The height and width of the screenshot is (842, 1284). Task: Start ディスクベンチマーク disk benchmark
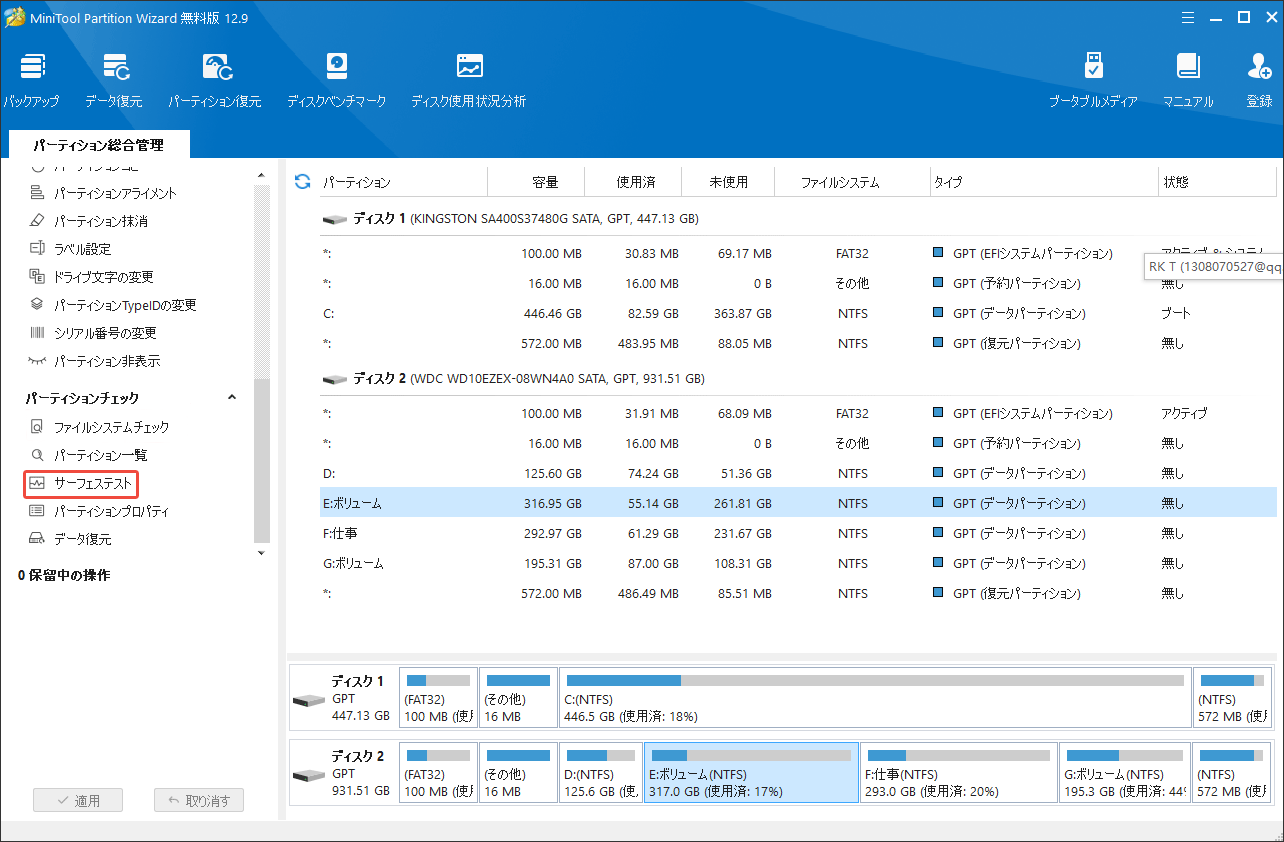[336, 80]
